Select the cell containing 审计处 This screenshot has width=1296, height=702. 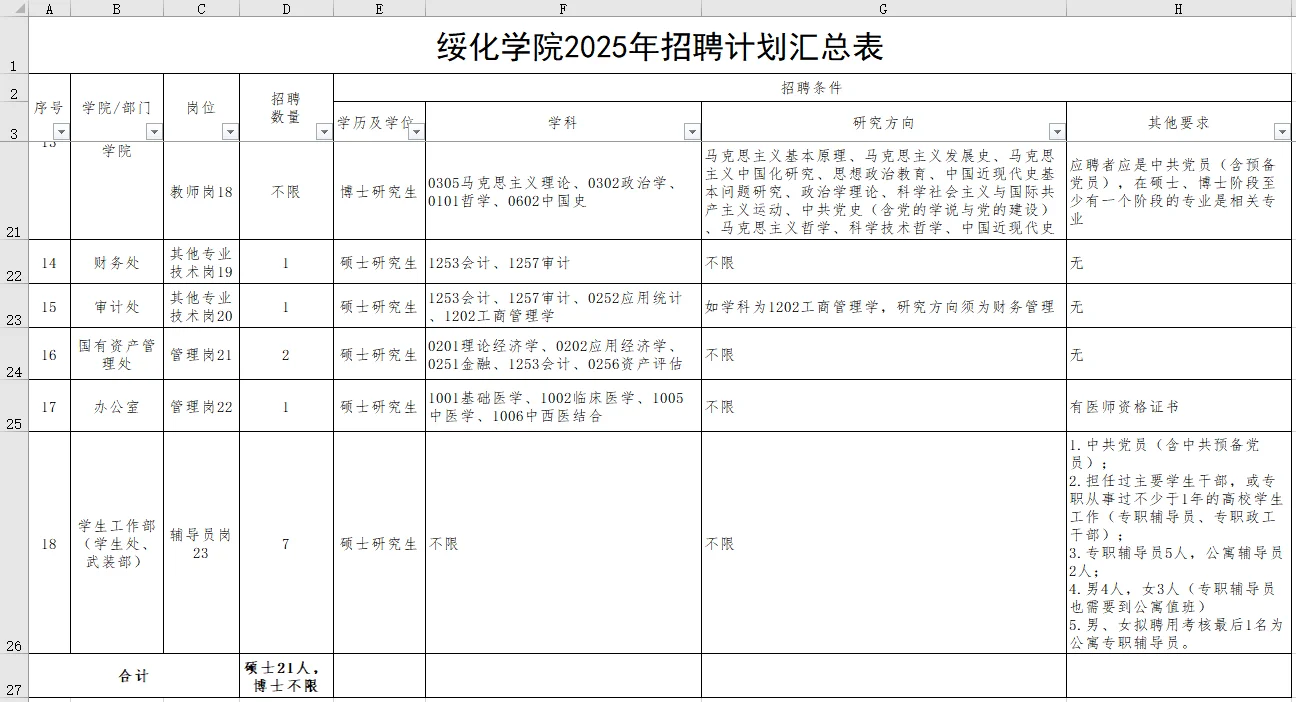[x=116, y=305]
